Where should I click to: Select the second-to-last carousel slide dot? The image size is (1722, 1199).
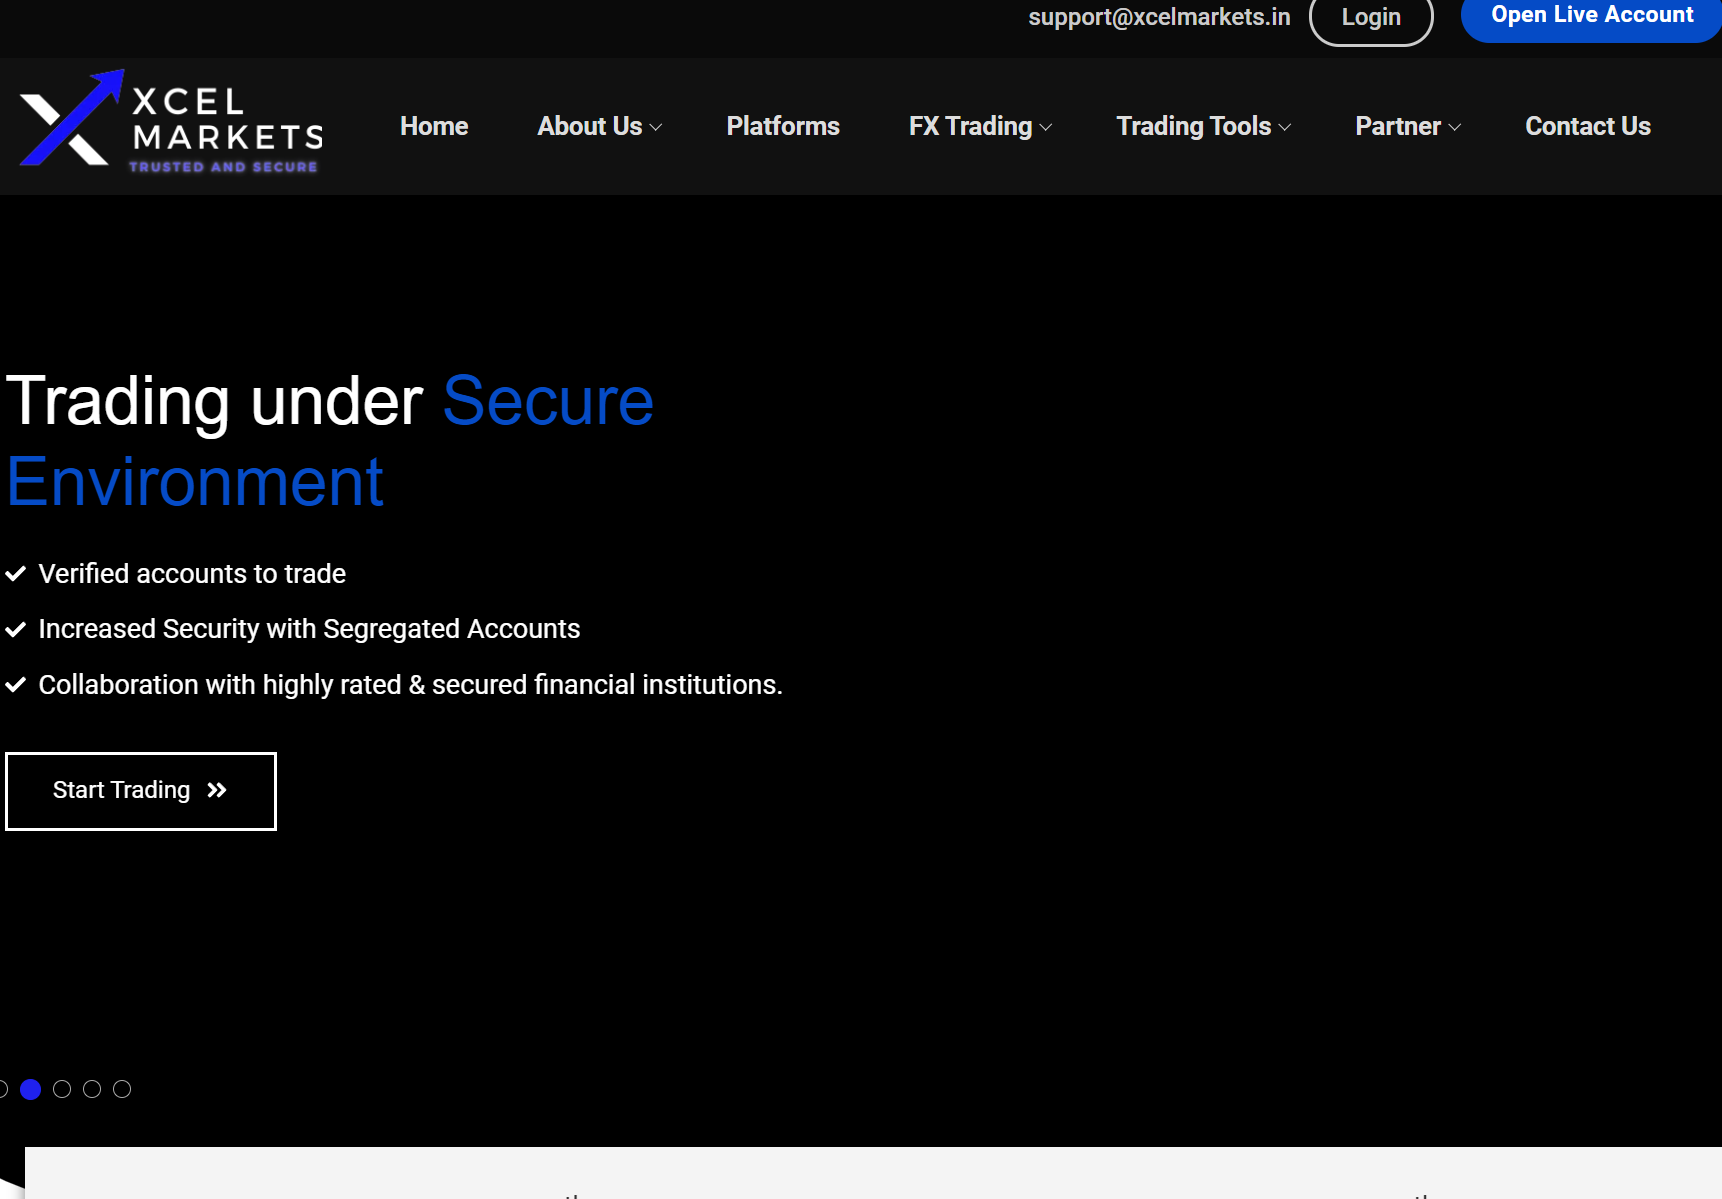pyautogui.click(x=92, y=1089)
